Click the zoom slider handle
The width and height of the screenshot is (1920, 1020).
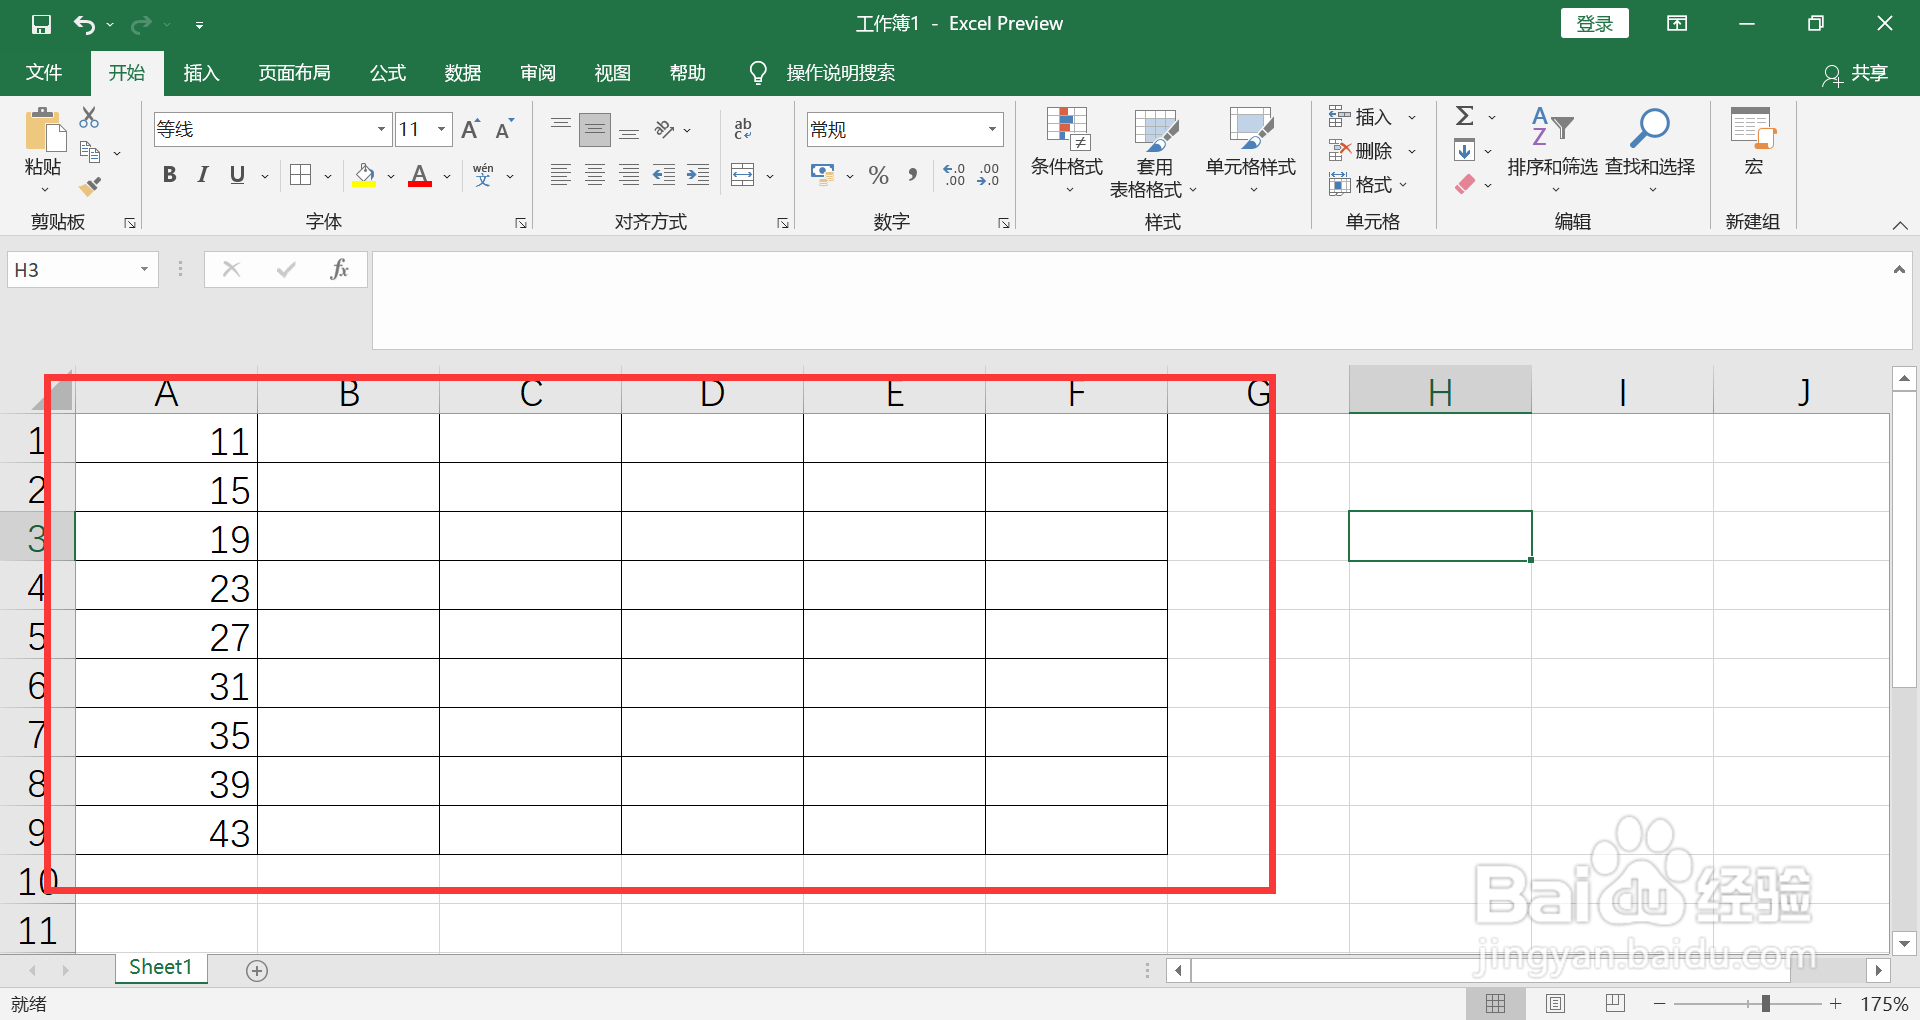tap(1765, 1004)
